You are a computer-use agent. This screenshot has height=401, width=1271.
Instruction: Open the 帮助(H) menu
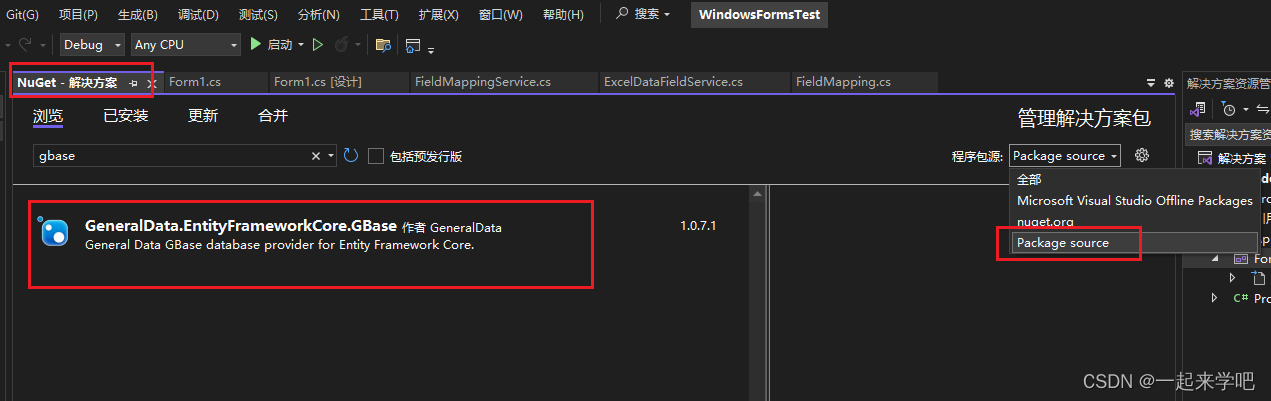[564, 15]
